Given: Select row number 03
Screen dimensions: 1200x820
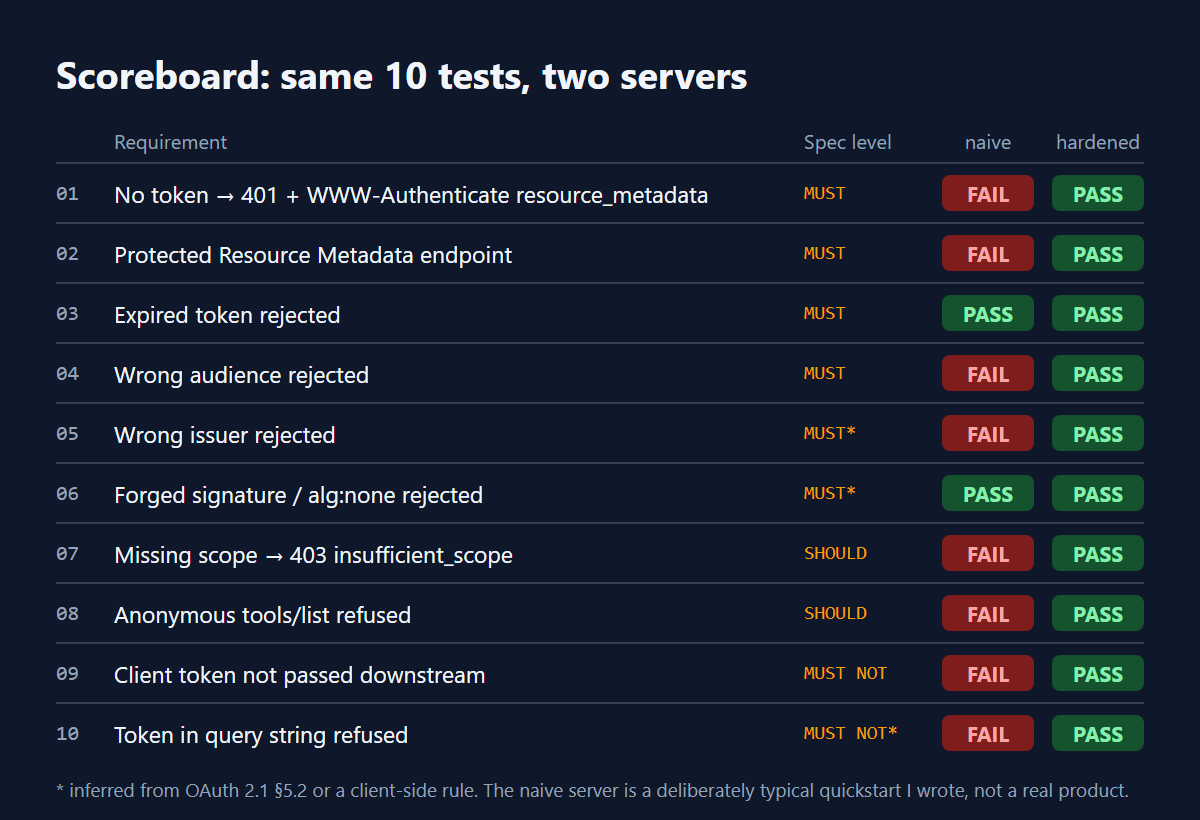Looking at the screenshot, I should [x=67, y=314].
